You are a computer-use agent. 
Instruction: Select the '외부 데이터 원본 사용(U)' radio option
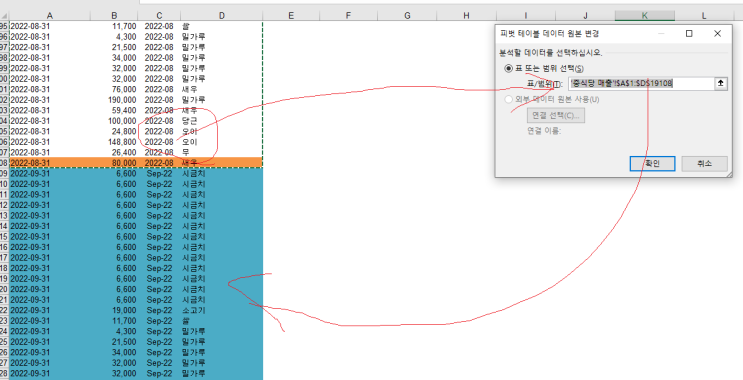508,100
